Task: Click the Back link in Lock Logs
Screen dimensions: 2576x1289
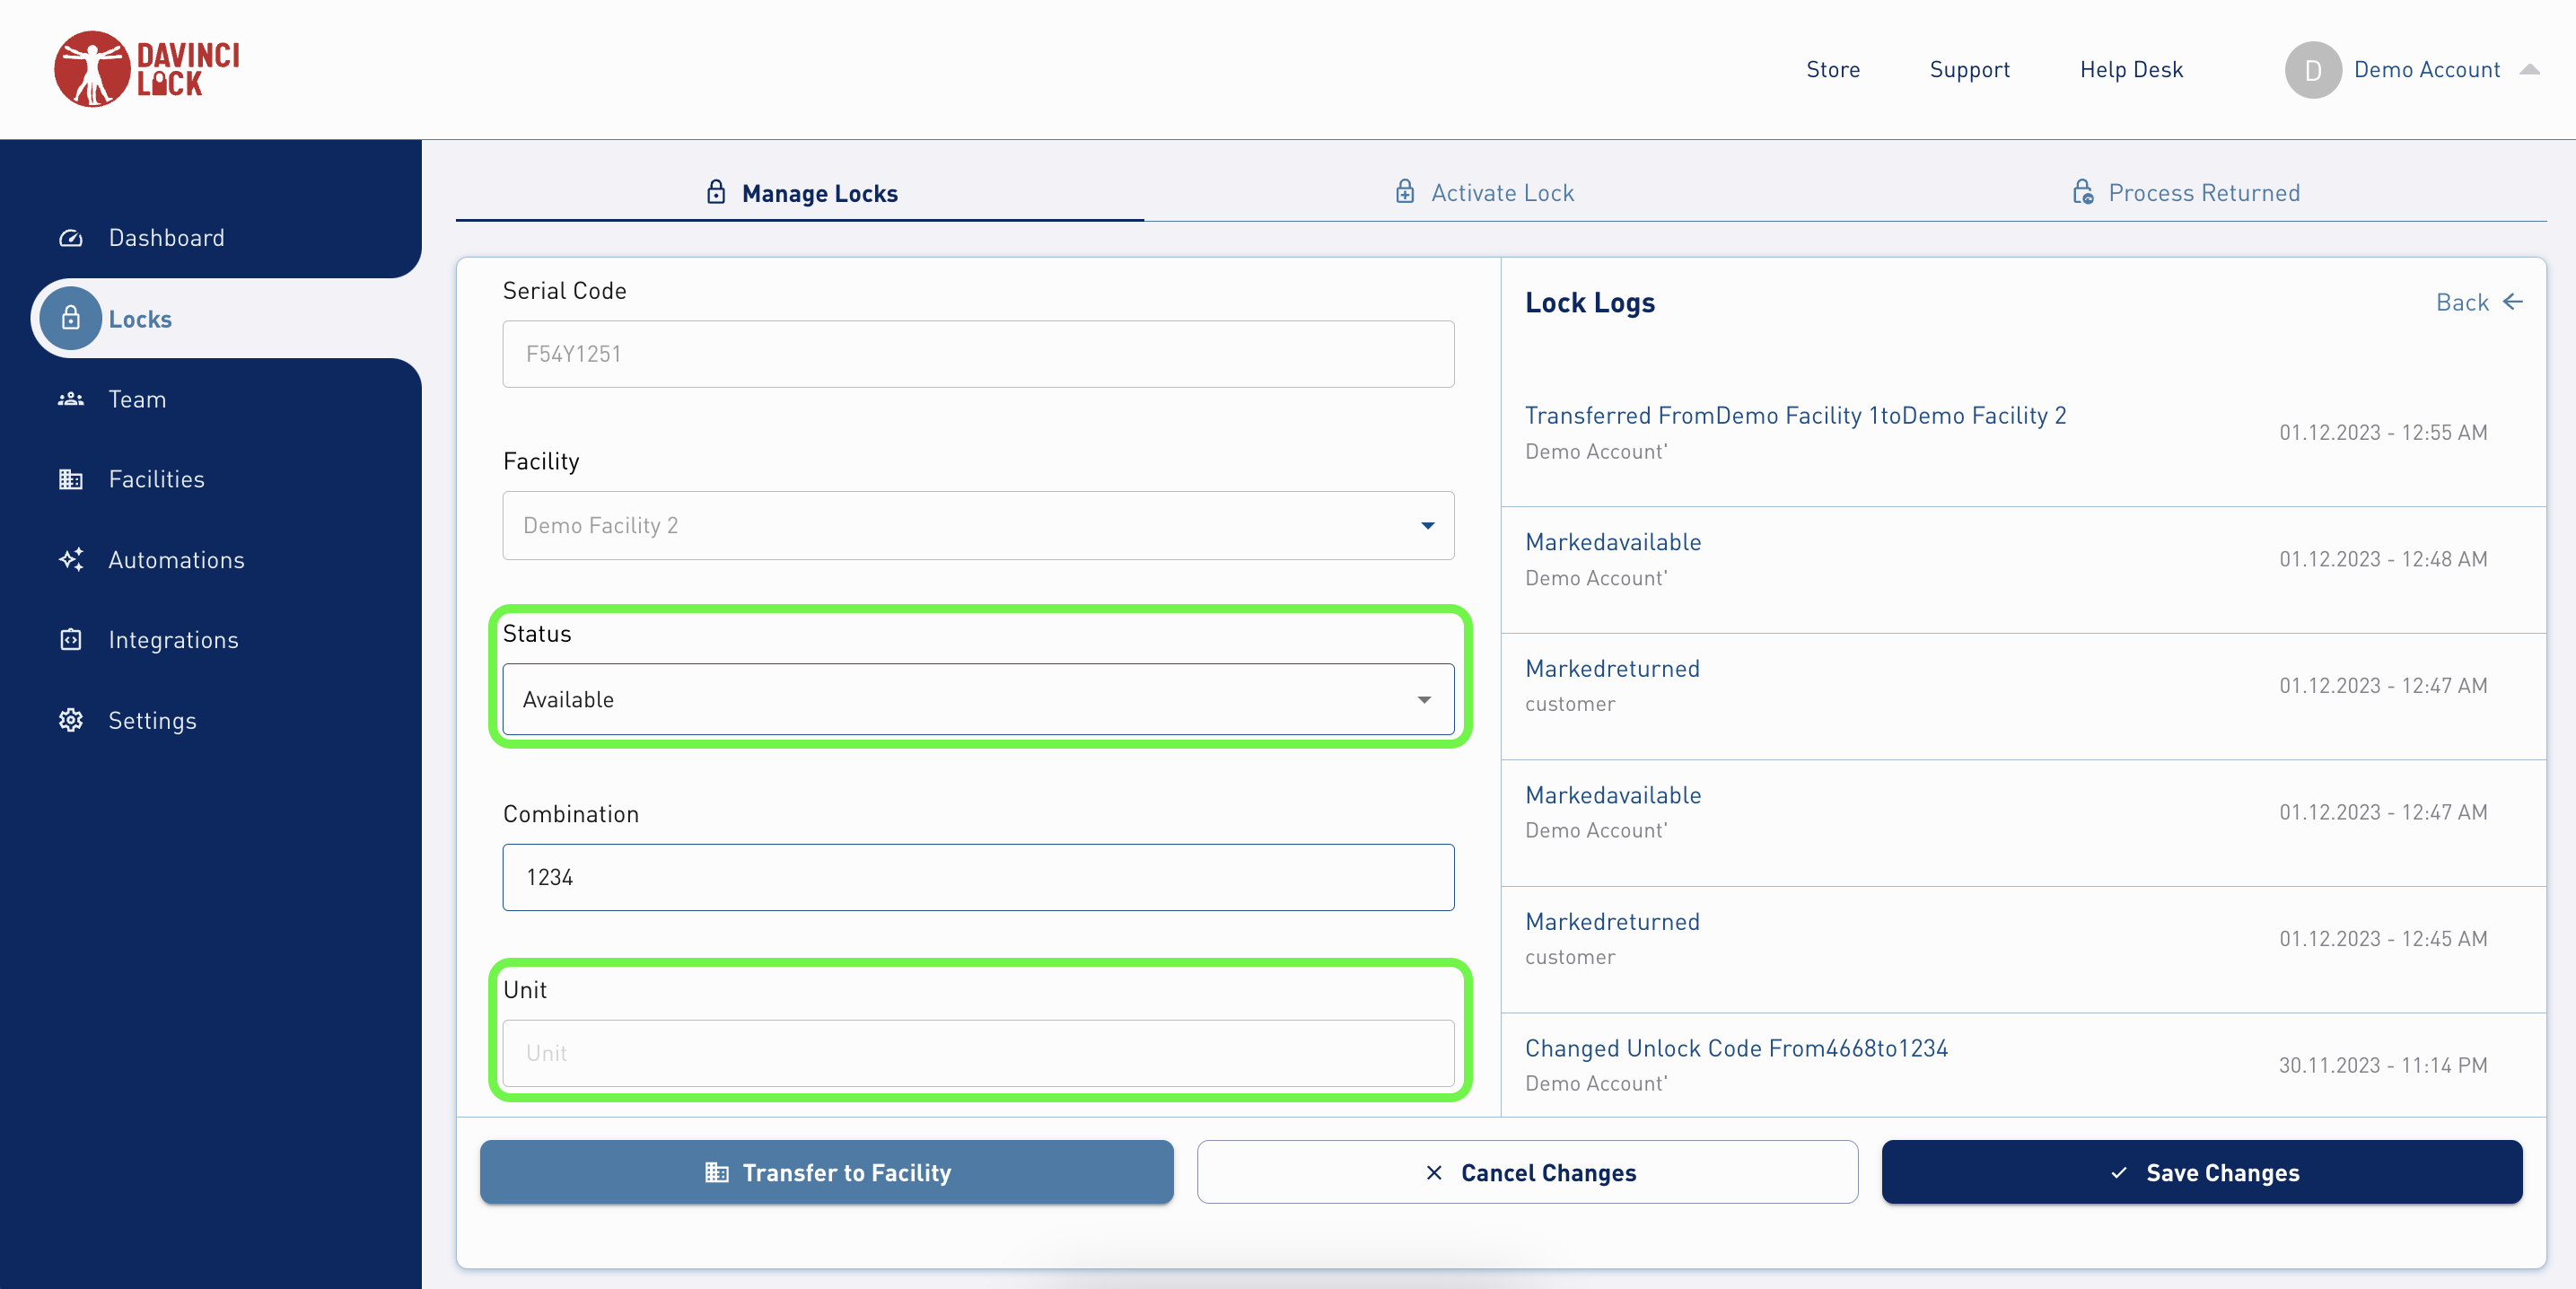Action: click(2478, 302)
